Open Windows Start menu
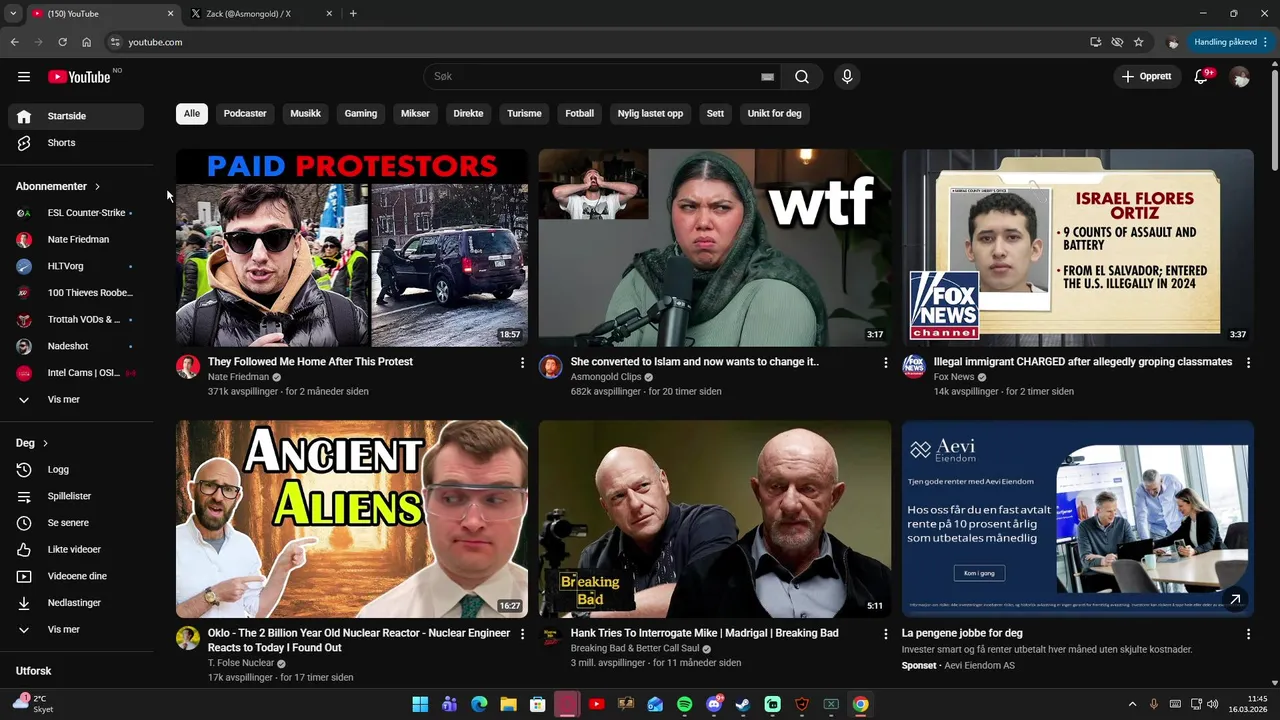 [x=420, y=704]
